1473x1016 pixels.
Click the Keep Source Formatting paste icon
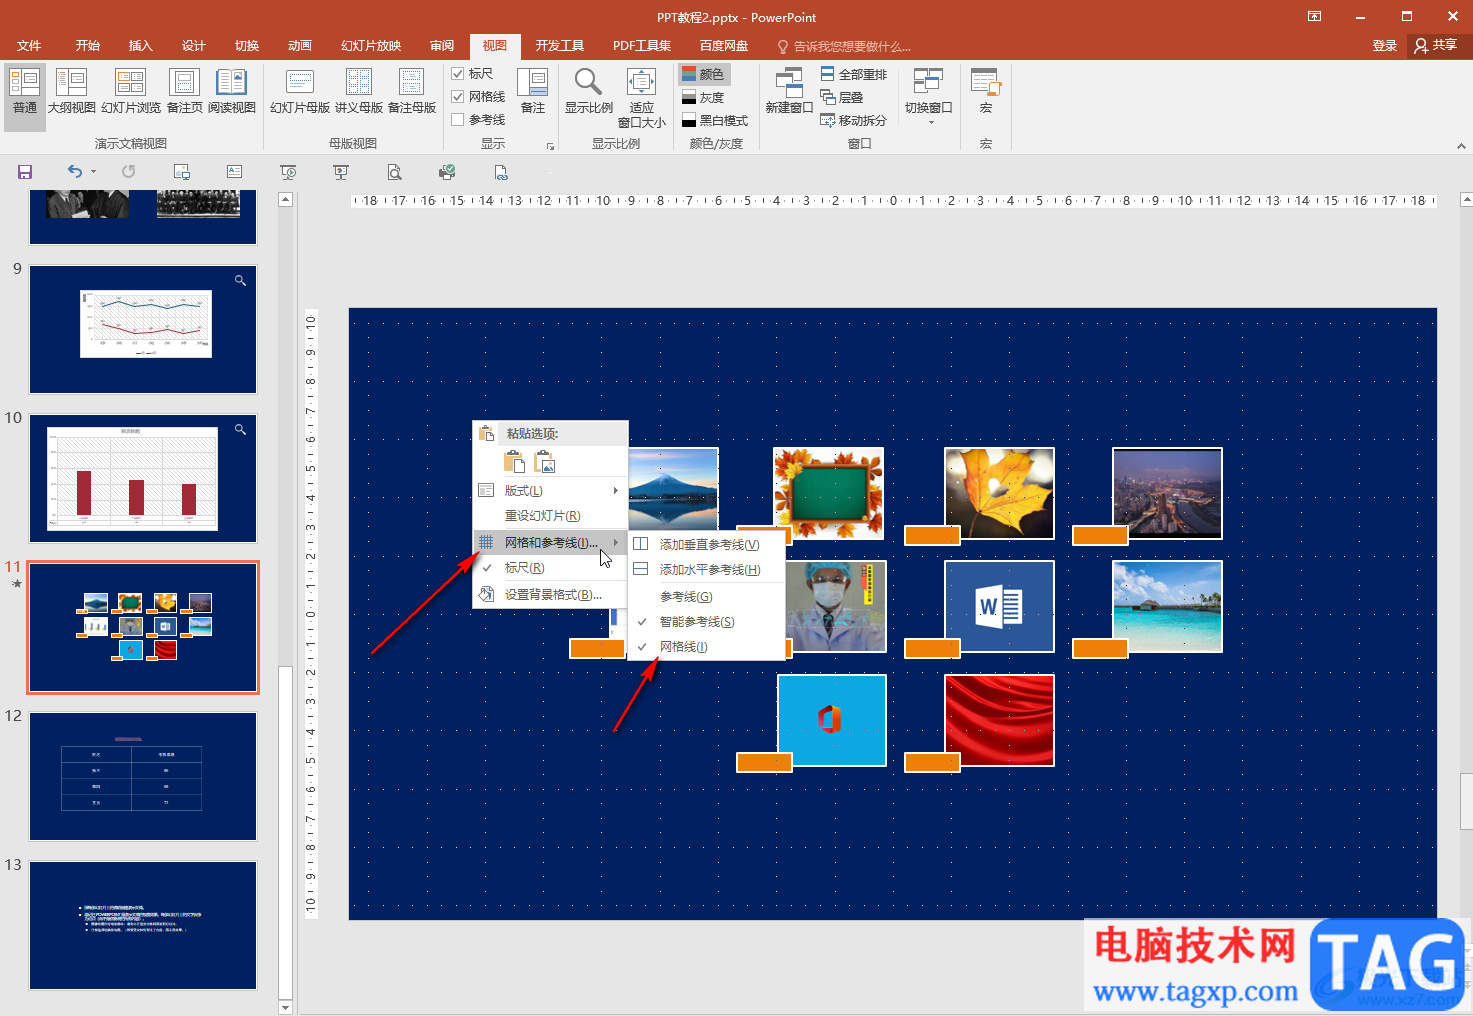pos(514,461)
